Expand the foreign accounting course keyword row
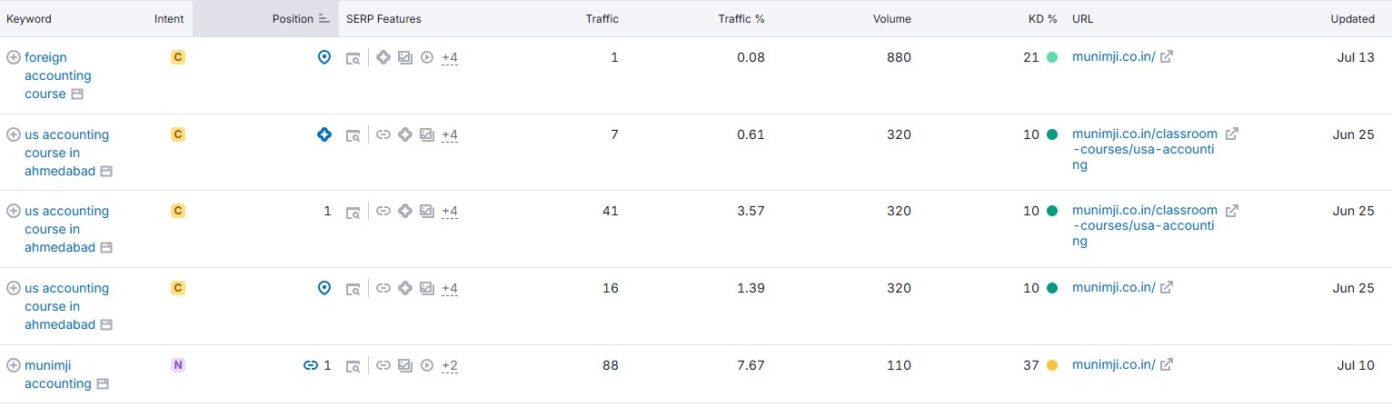Image resolution: width=1392 pixels, height=407 pixels. [x=13, y=58]
